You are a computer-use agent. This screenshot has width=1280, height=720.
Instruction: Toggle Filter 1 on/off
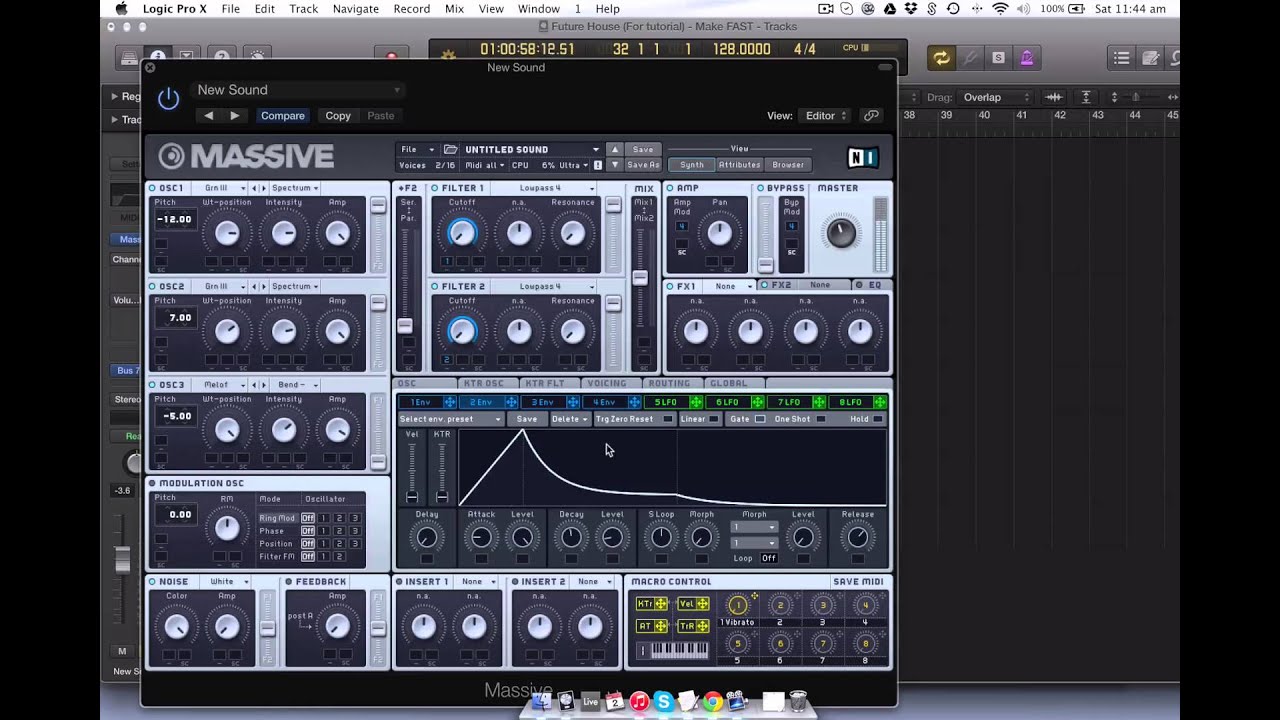pos(435,188)
